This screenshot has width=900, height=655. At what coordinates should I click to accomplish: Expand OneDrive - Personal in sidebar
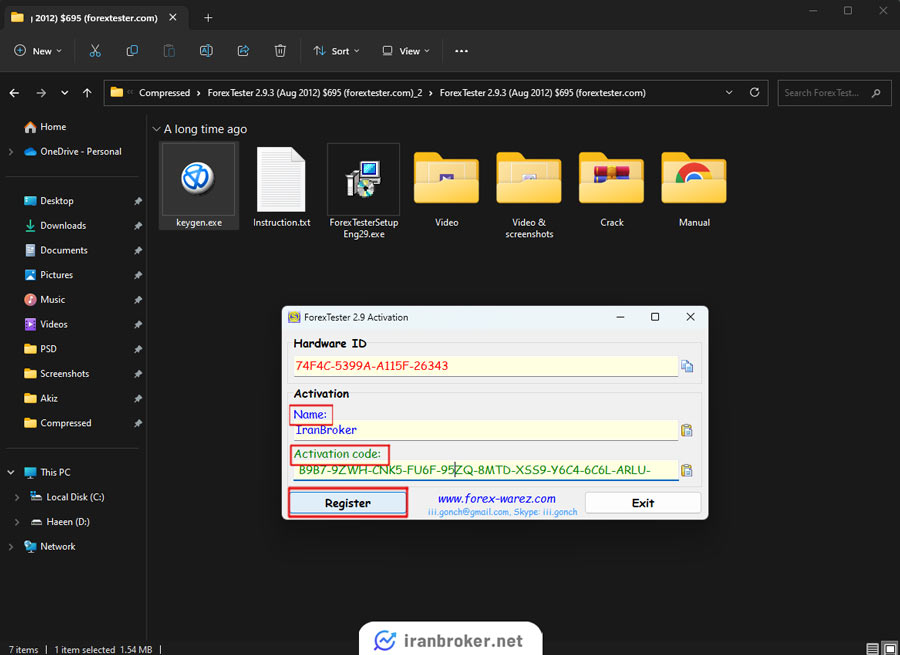(11, 152)
